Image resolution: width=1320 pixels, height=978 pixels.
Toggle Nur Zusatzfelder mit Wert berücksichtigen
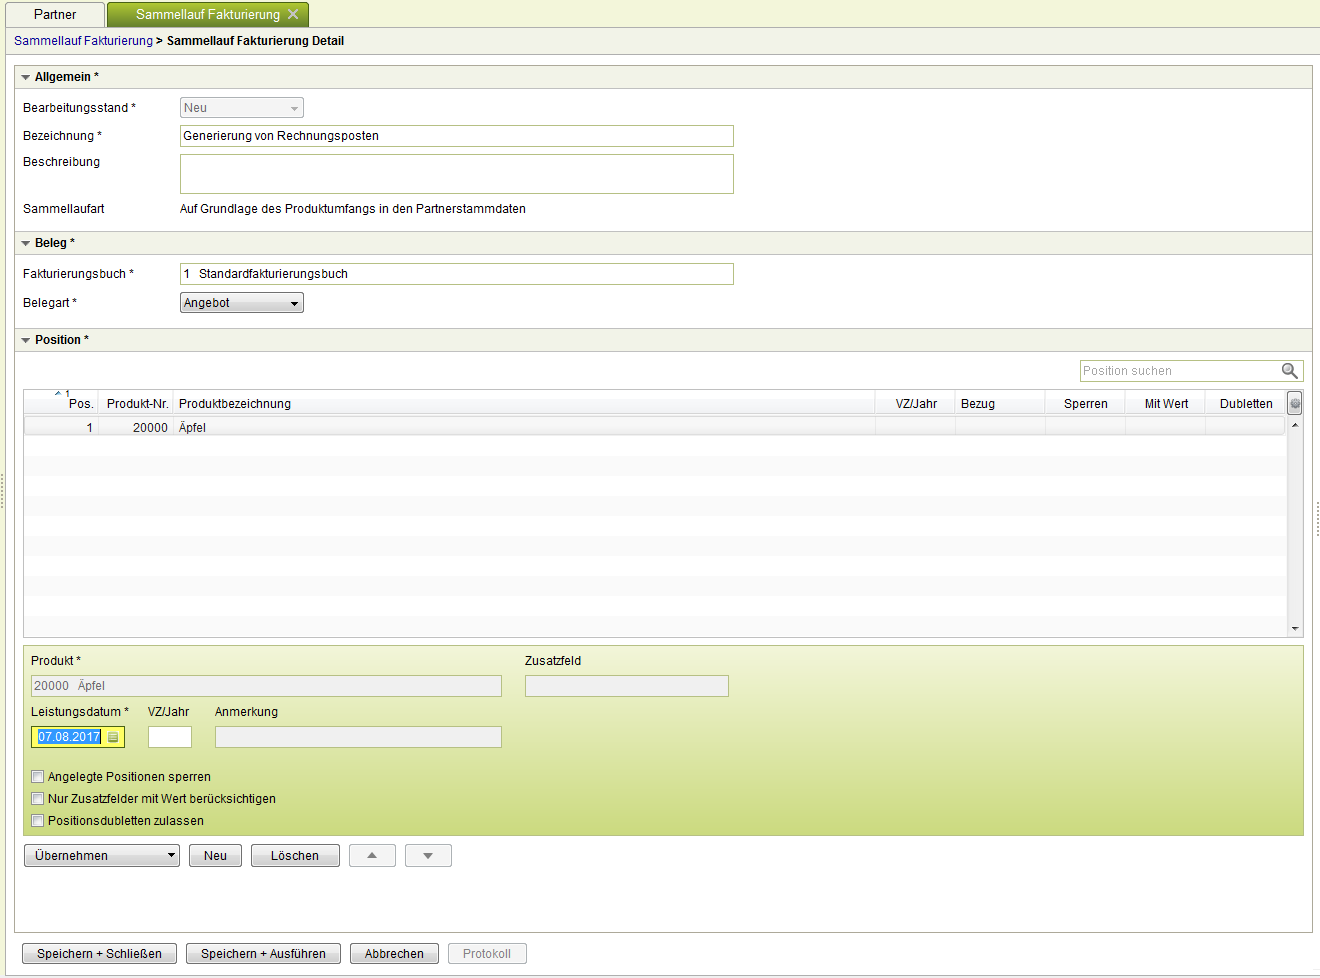38,799
